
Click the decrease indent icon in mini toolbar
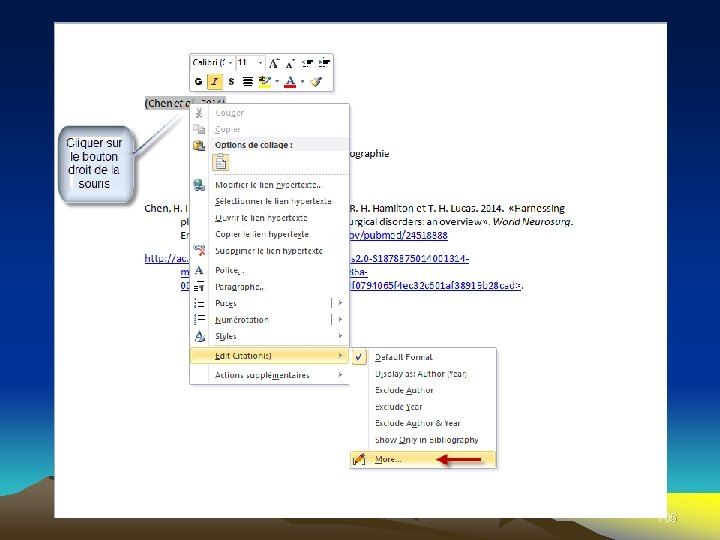[308, 63]
